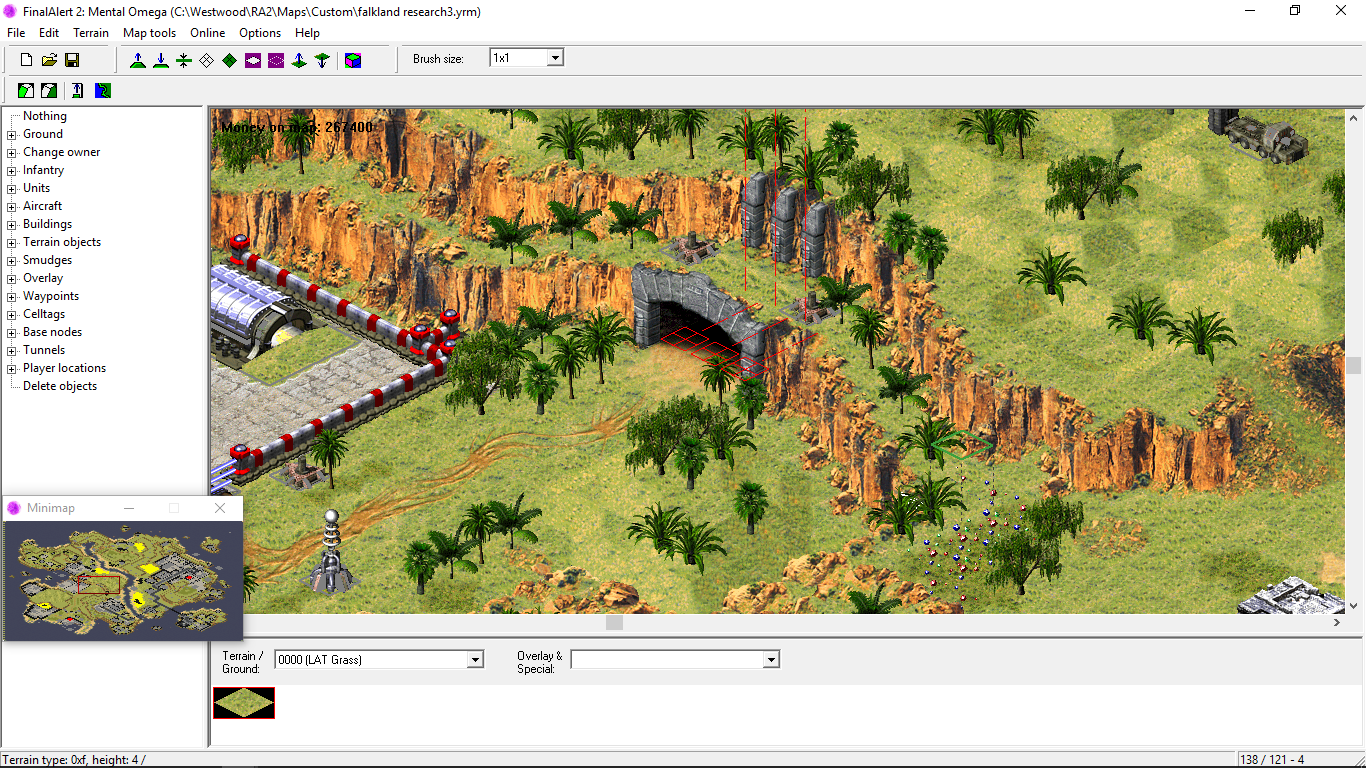Click the white outlined diamond tileset icon
Screen dimensions: 1366x768
(x=207, y=60)
